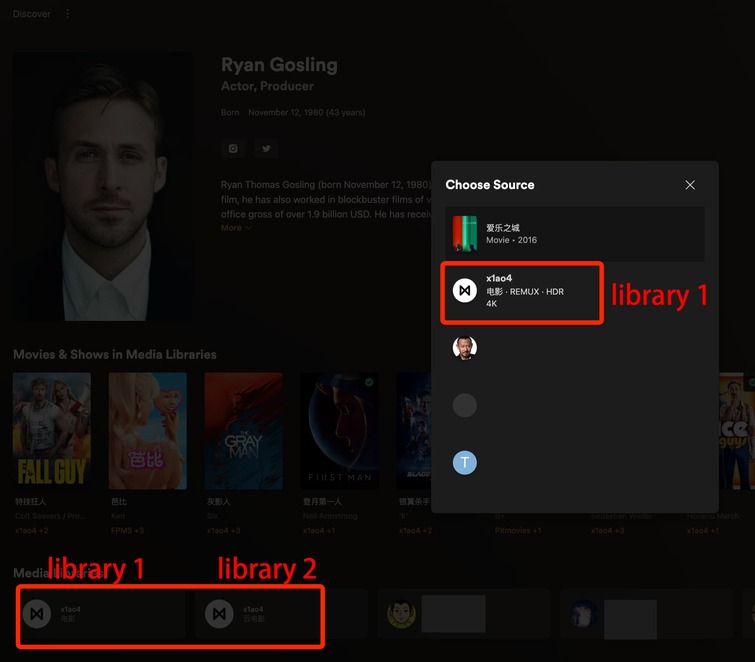This screenshot has width=755, height=662.
Task: Open the x1ao4 电影 media library card
Action: click(x=102, y=614)
